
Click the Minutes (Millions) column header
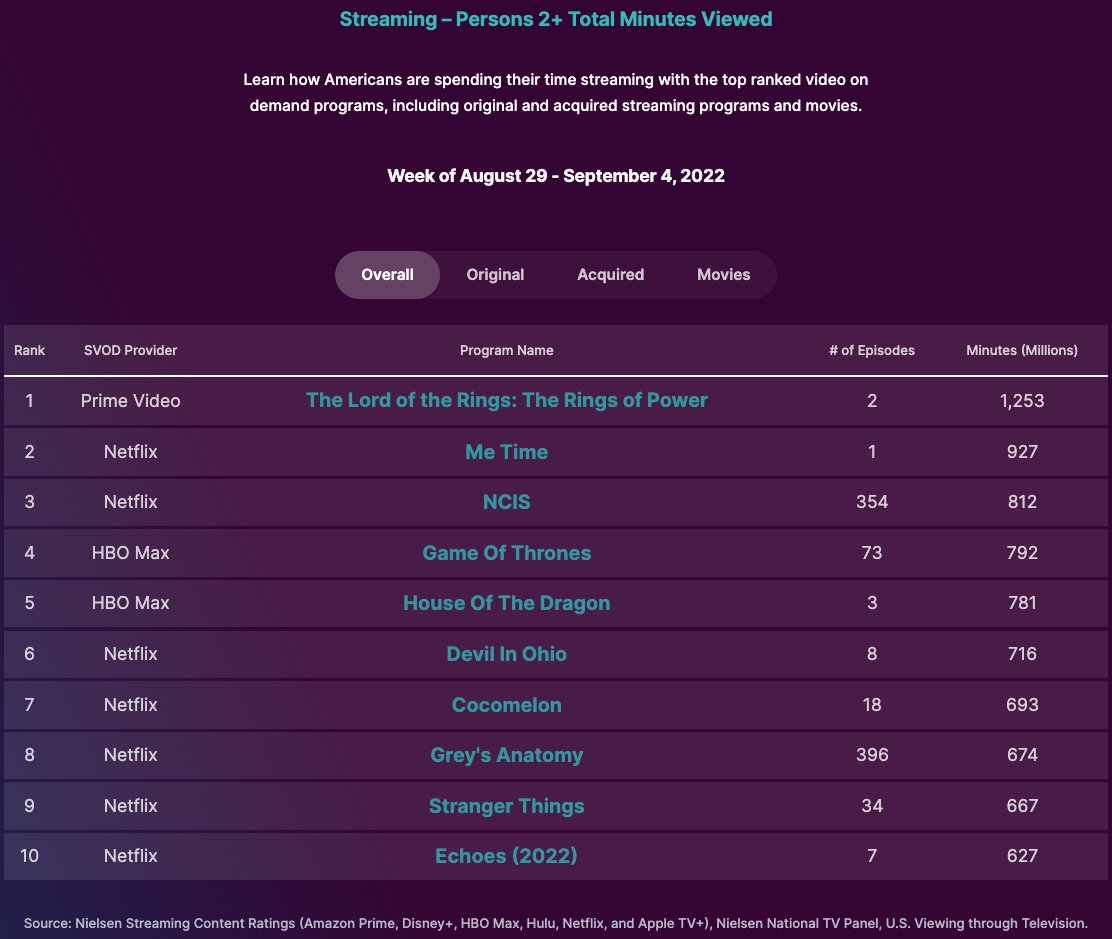pyautogui.click(x=1022, y=350)
